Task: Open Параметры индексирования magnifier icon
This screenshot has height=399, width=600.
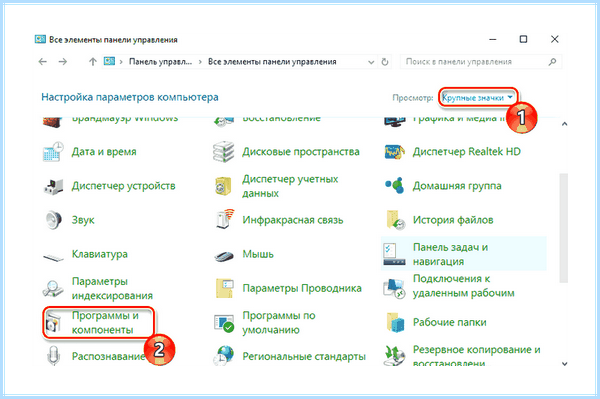Action: point(53,288)
